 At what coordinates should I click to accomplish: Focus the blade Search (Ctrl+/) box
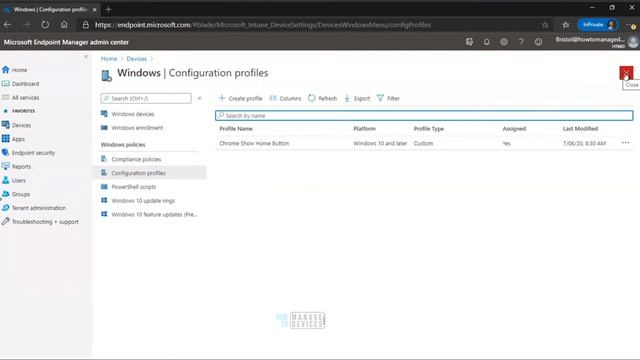pyautogui.click(x=146, y=98)
